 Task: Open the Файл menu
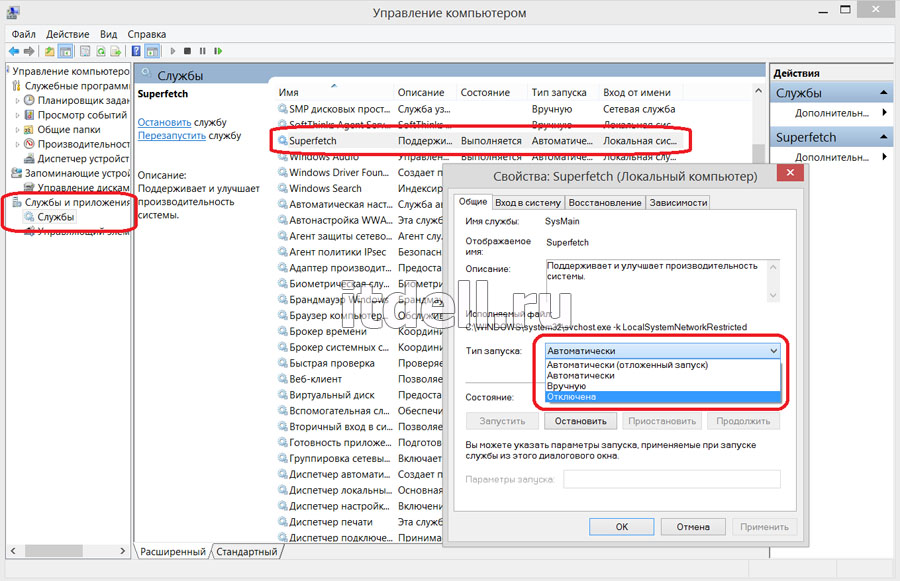point(24,34)
